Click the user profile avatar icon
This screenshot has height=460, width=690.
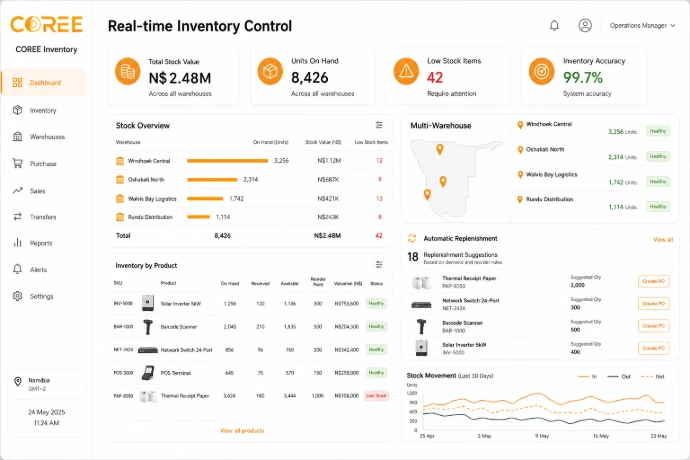(x=585, y=26)
